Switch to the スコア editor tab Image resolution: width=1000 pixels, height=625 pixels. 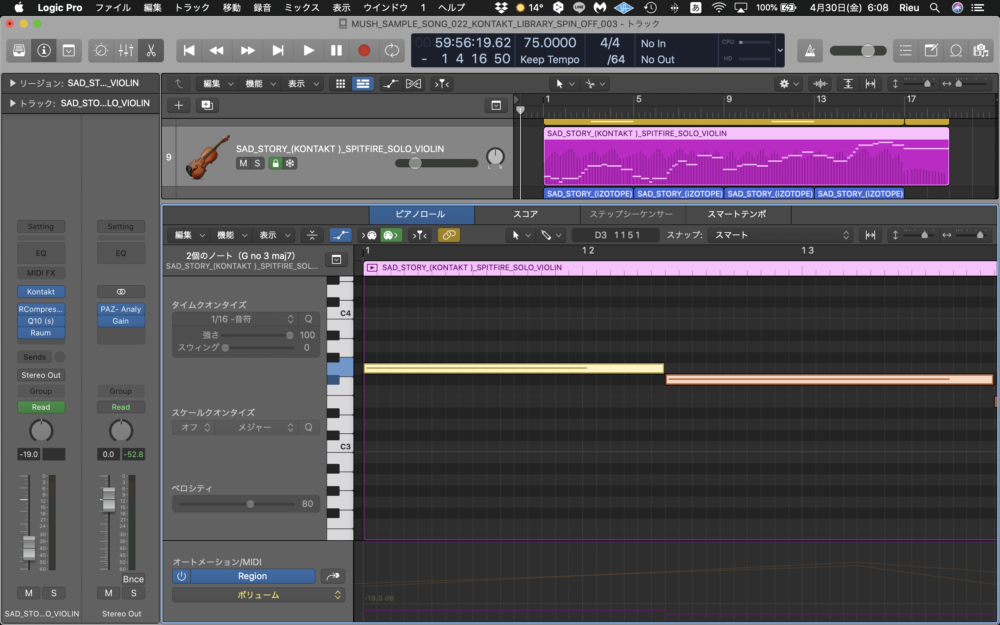tap(525, 214)
